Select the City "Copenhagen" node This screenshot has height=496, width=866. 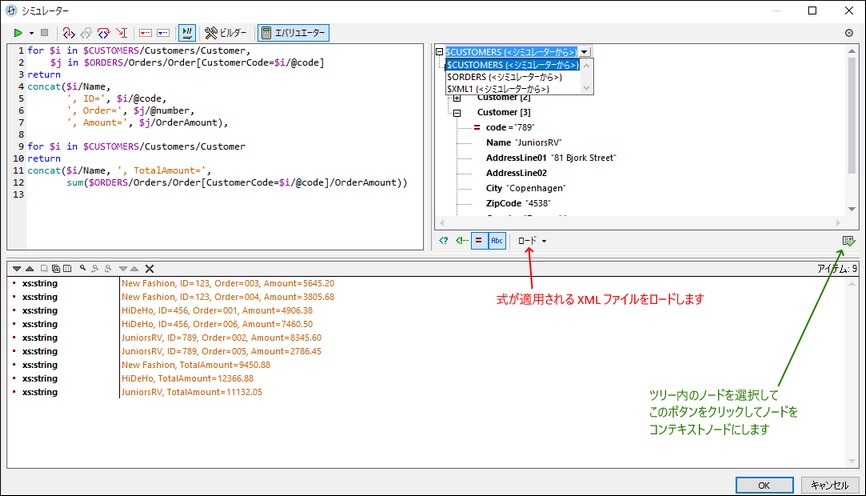tap(526, 188)
